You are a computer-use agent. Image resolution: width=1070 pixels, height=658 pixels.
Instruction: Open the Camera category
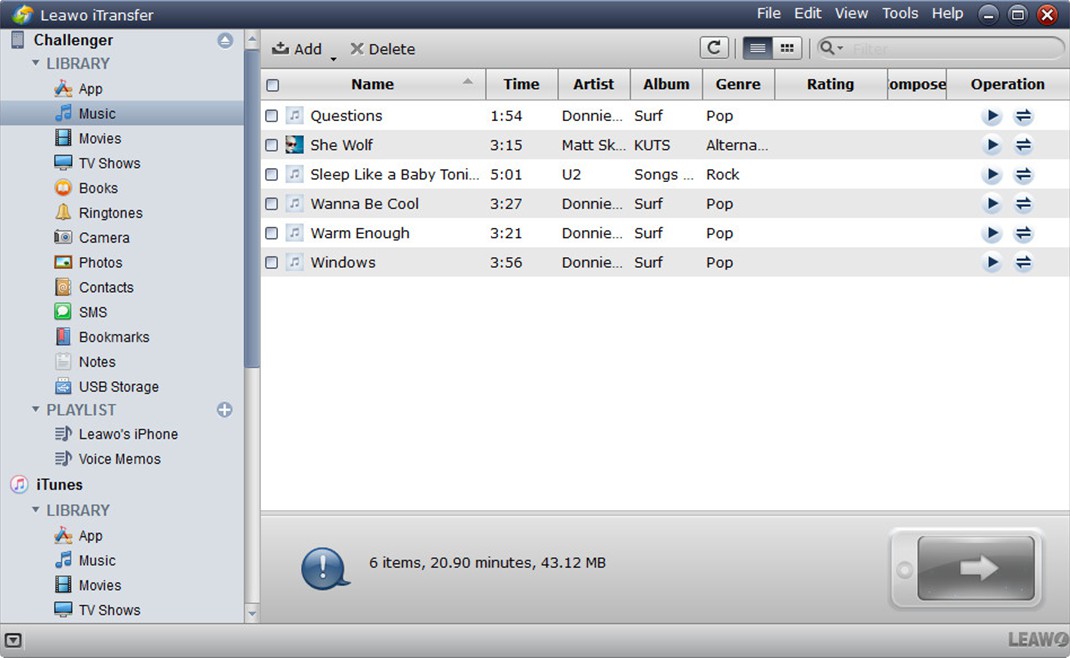pyautogui.click(x=104, y=238)
